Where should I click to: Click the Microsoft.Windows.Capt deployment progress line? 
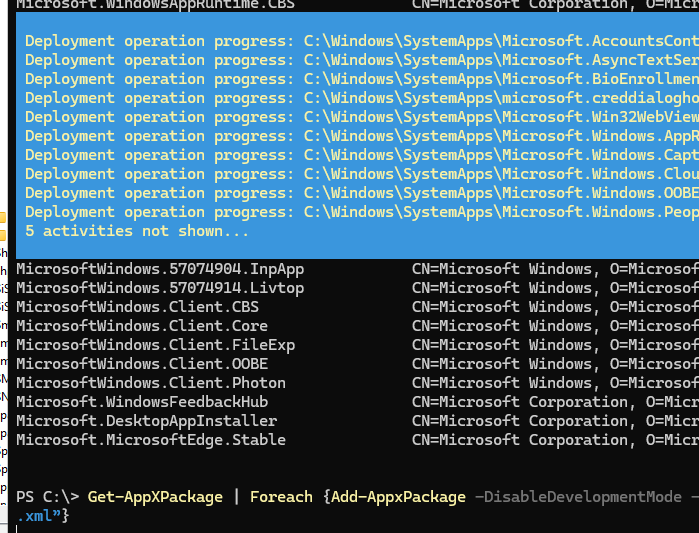[360, 155]
